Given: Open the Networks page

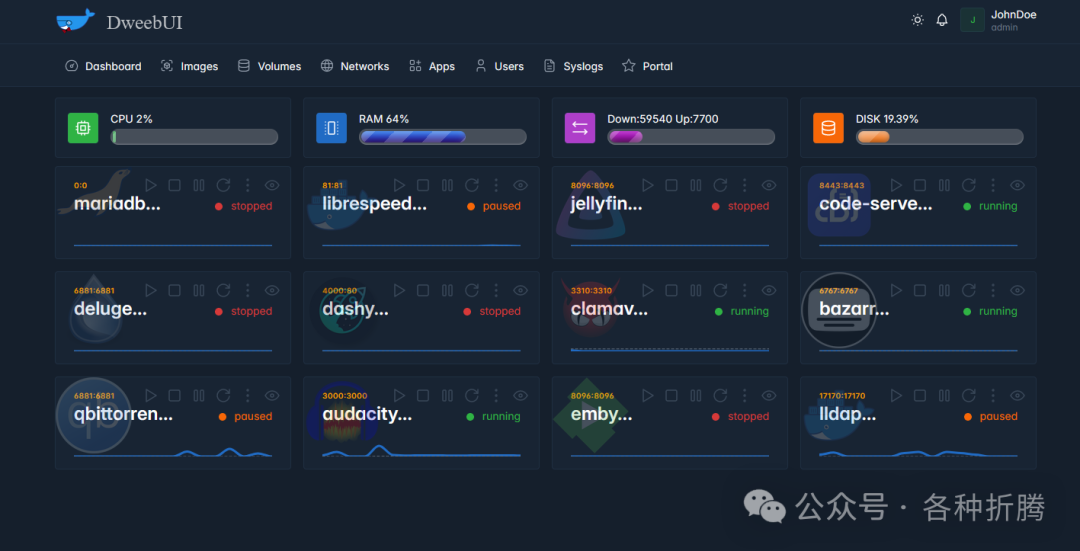Looking at the screenshot, I should point(355,66).
